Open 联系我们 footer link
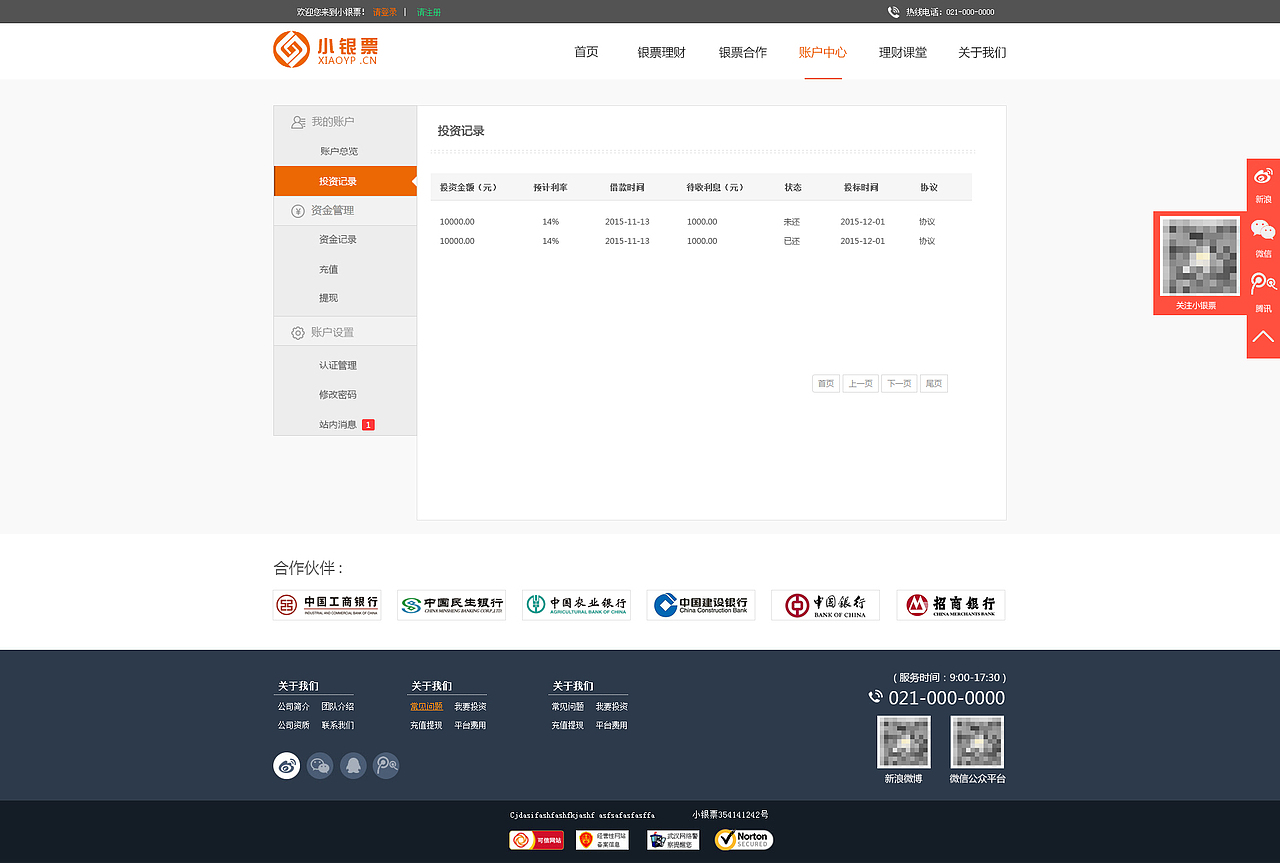 coord(338,726)
